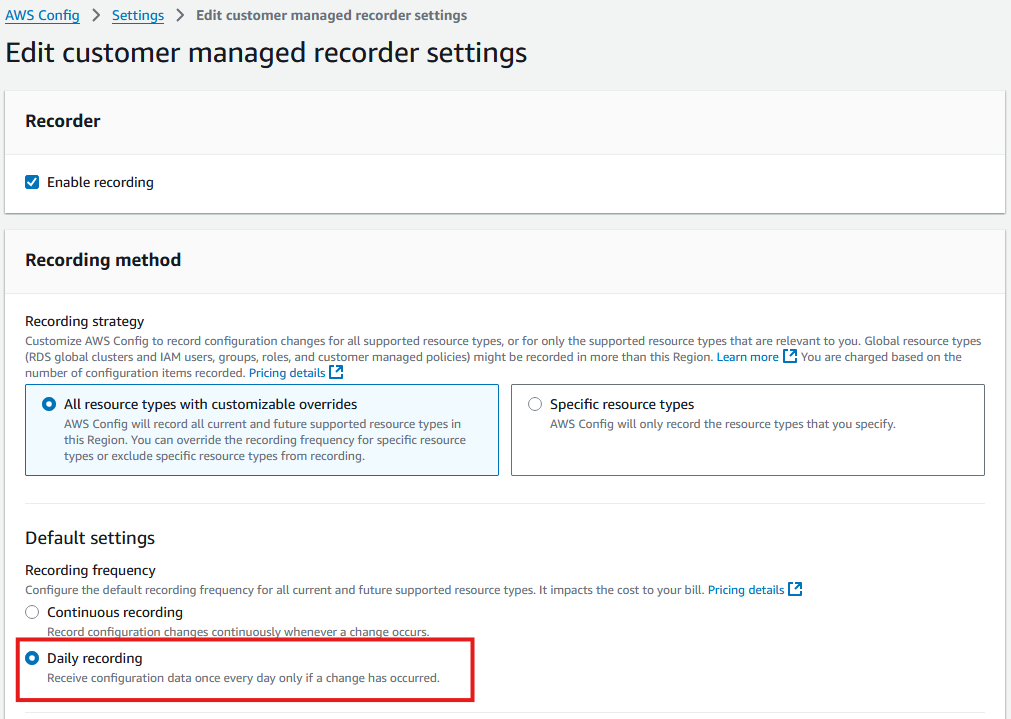Click 'Edit customer managed recorder settings' breadcrumb text
This screenshot has height=719, width=1011.
click(x=331, y=15)
